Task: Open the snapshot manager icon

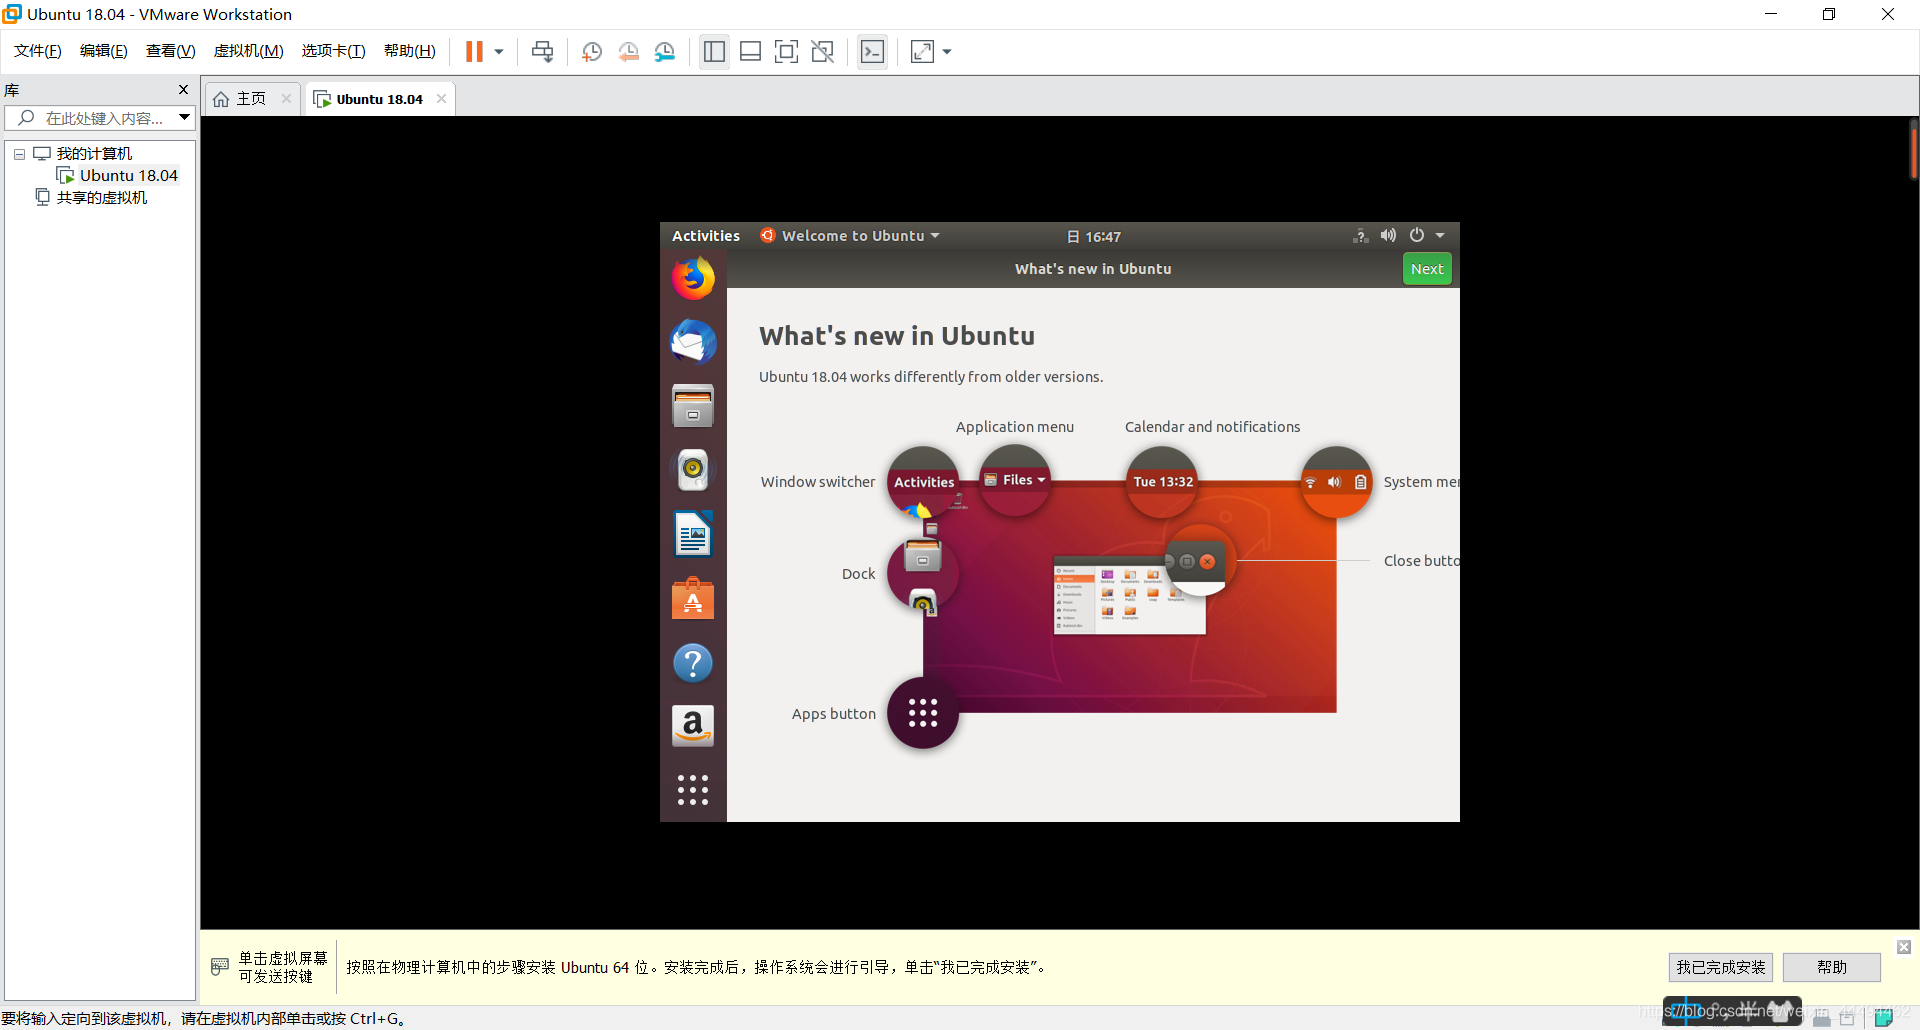Action: point(665,52)
